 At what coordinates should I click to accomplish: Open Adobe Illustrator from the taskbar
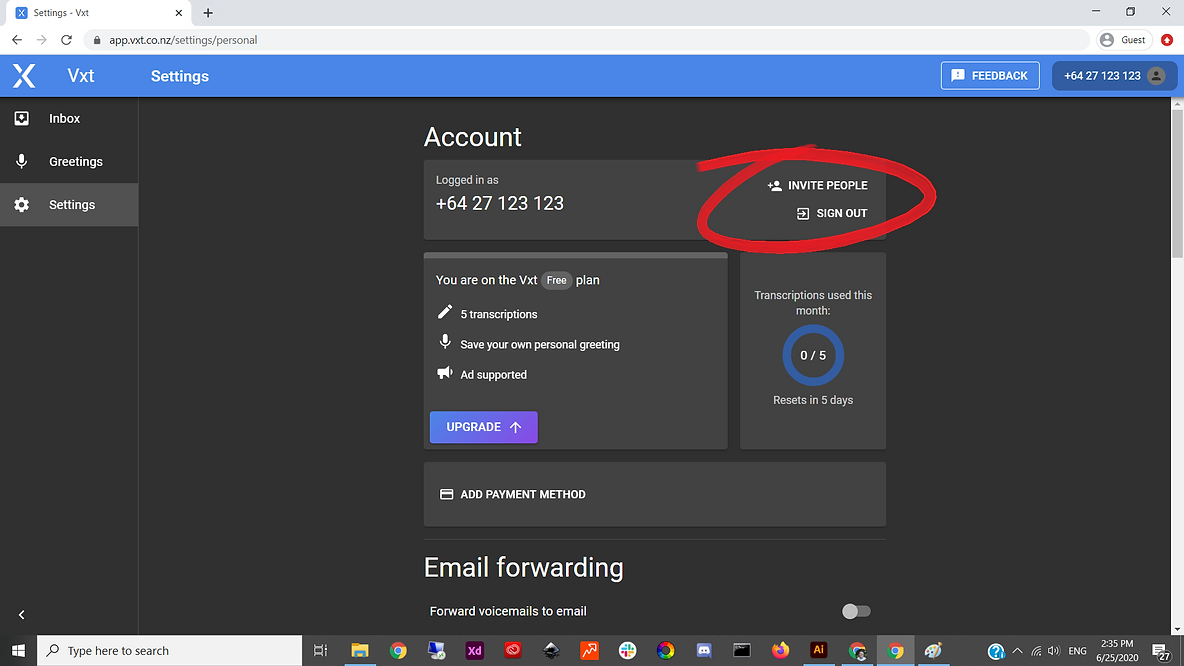(819, 650)
